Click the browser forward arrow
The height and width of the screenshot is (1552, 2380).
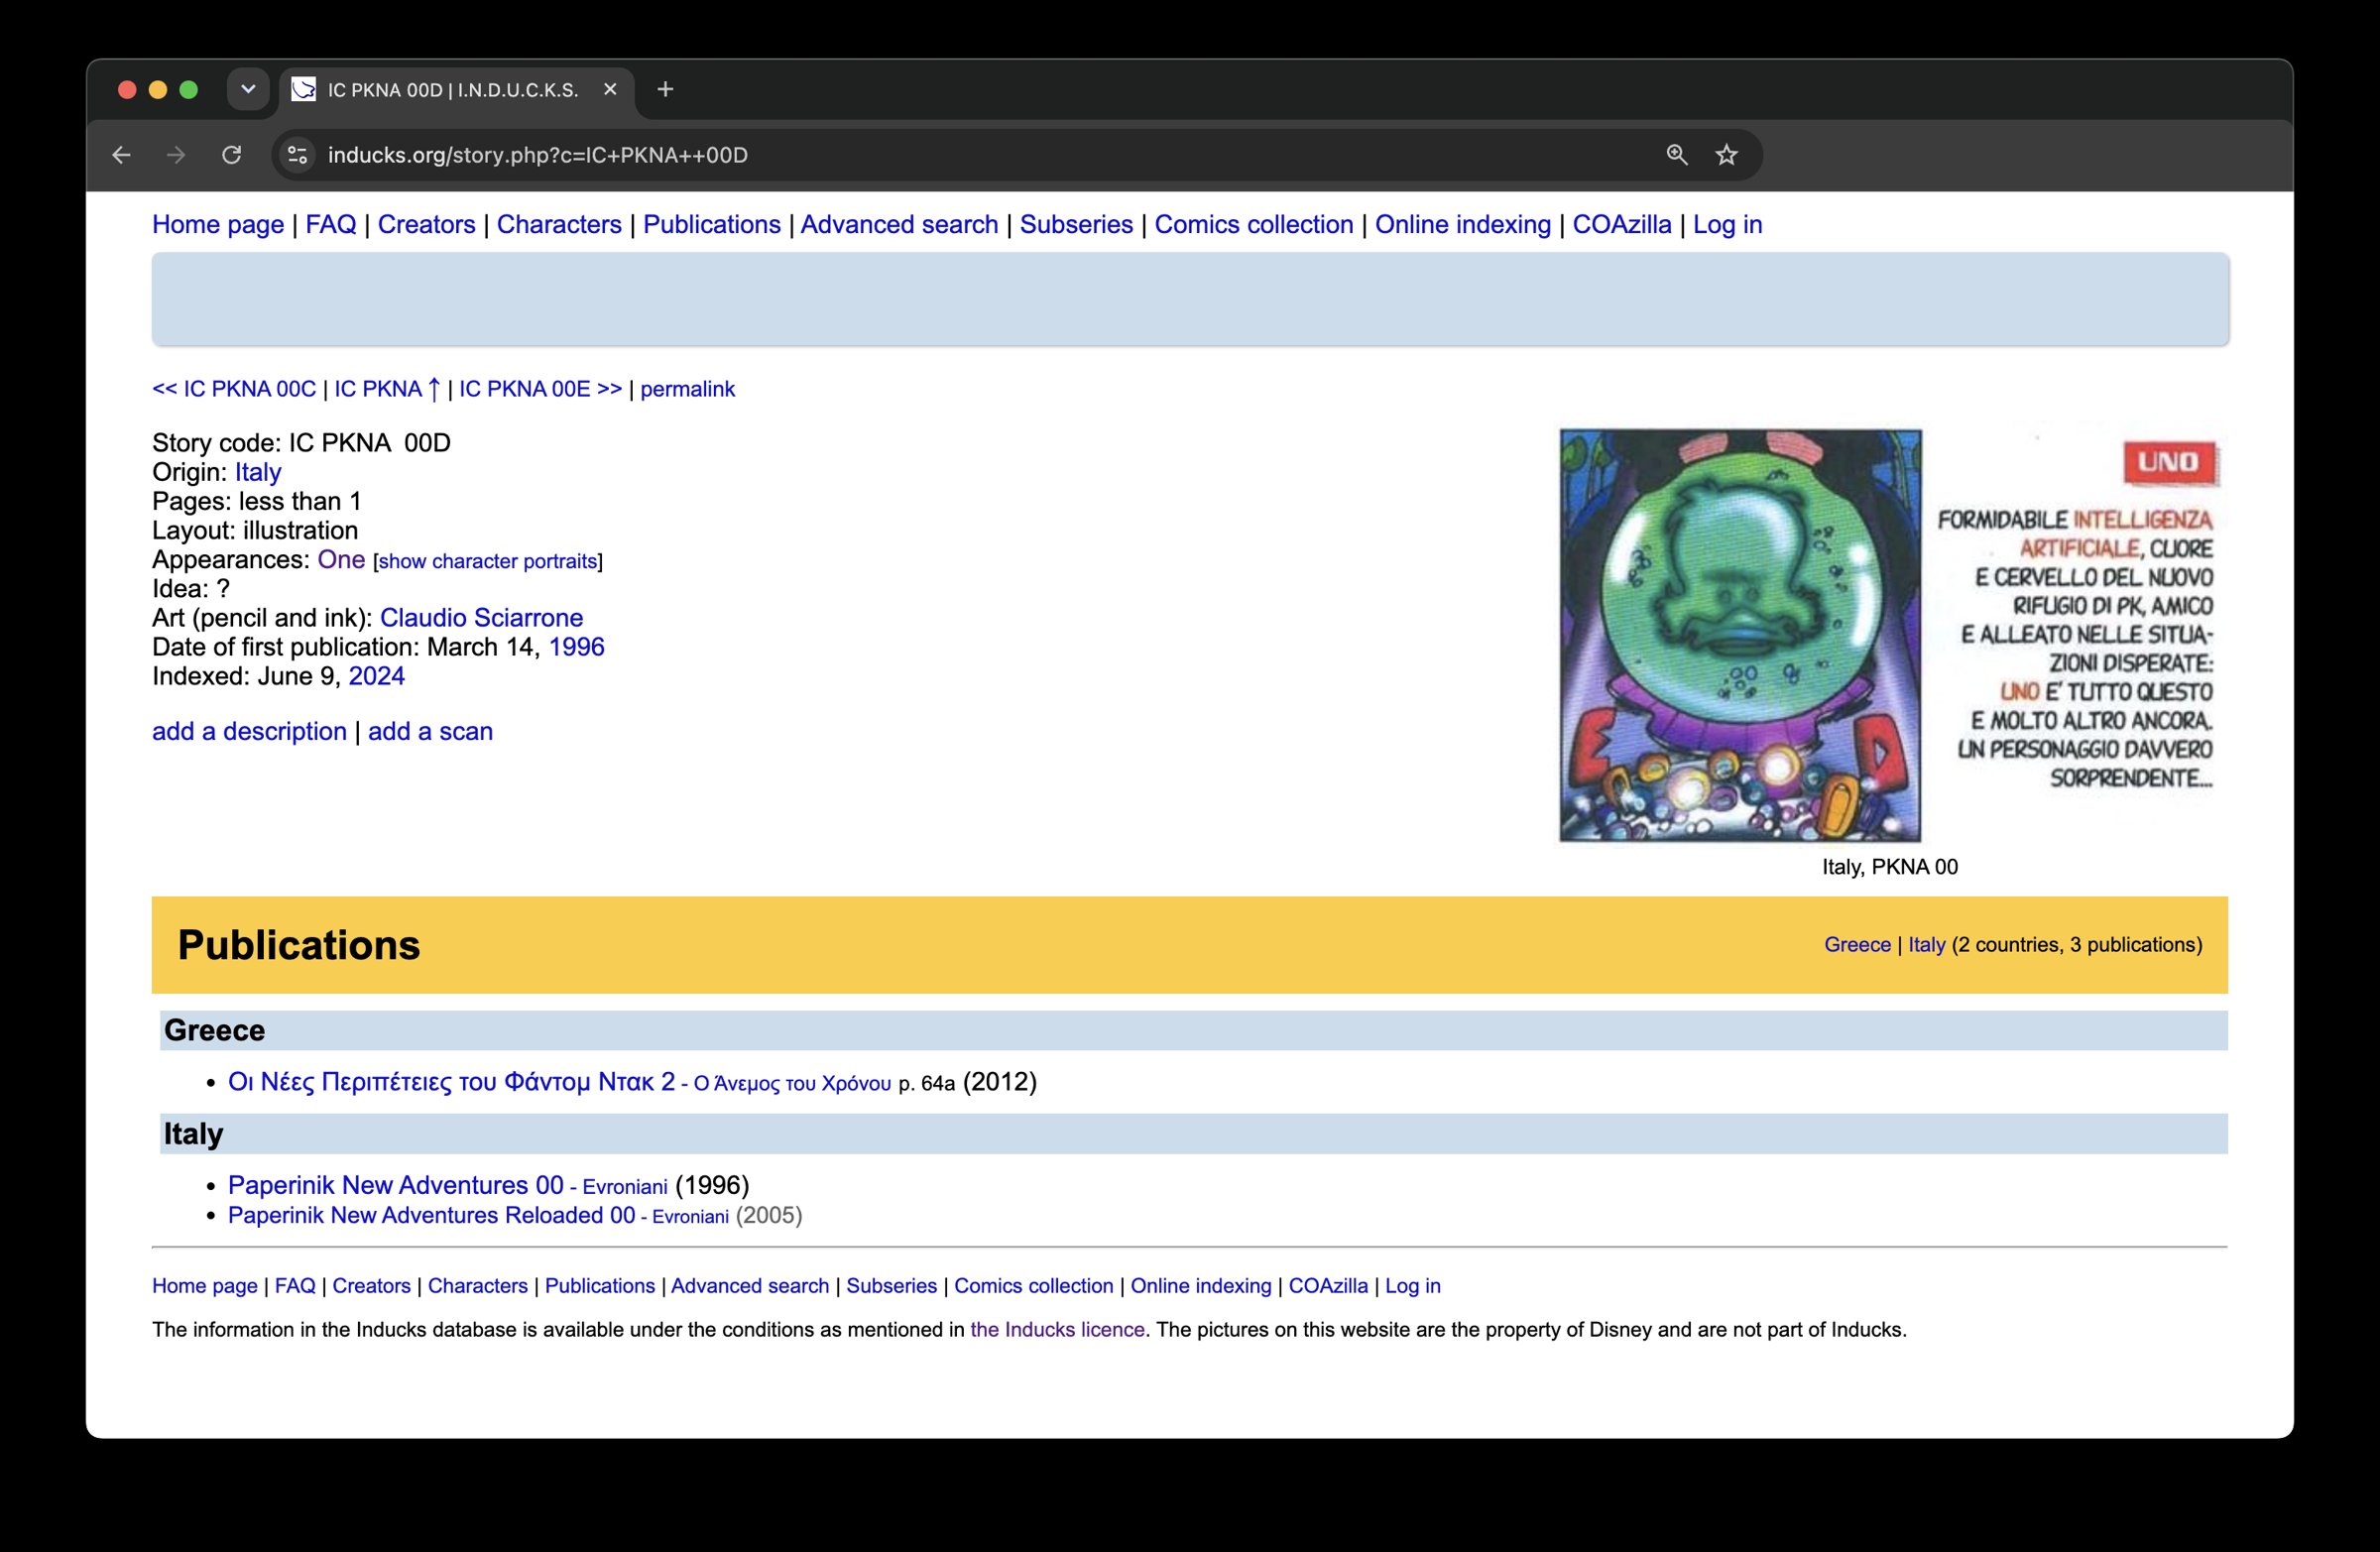click(176, 155)
